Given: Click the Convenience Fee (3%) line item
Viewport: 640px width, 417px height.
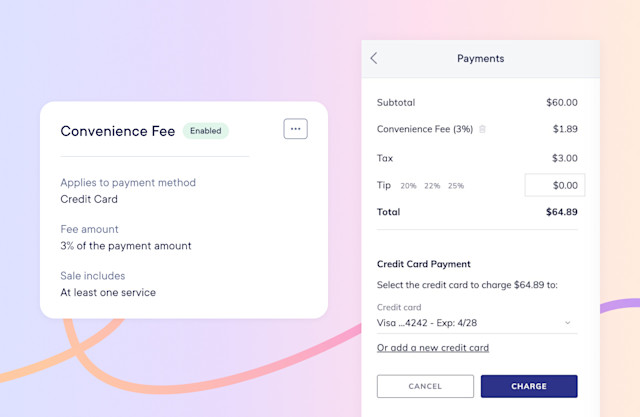Looking at the screenshot, I should (425, 129).
